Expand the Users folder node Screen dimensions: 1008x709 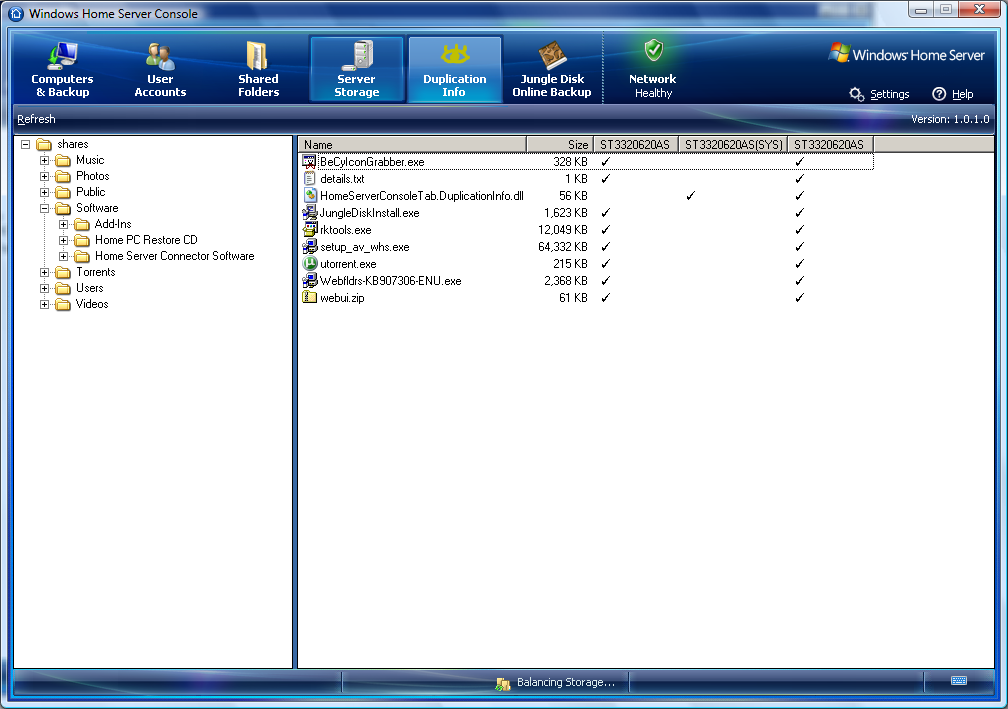coord(44,288)
